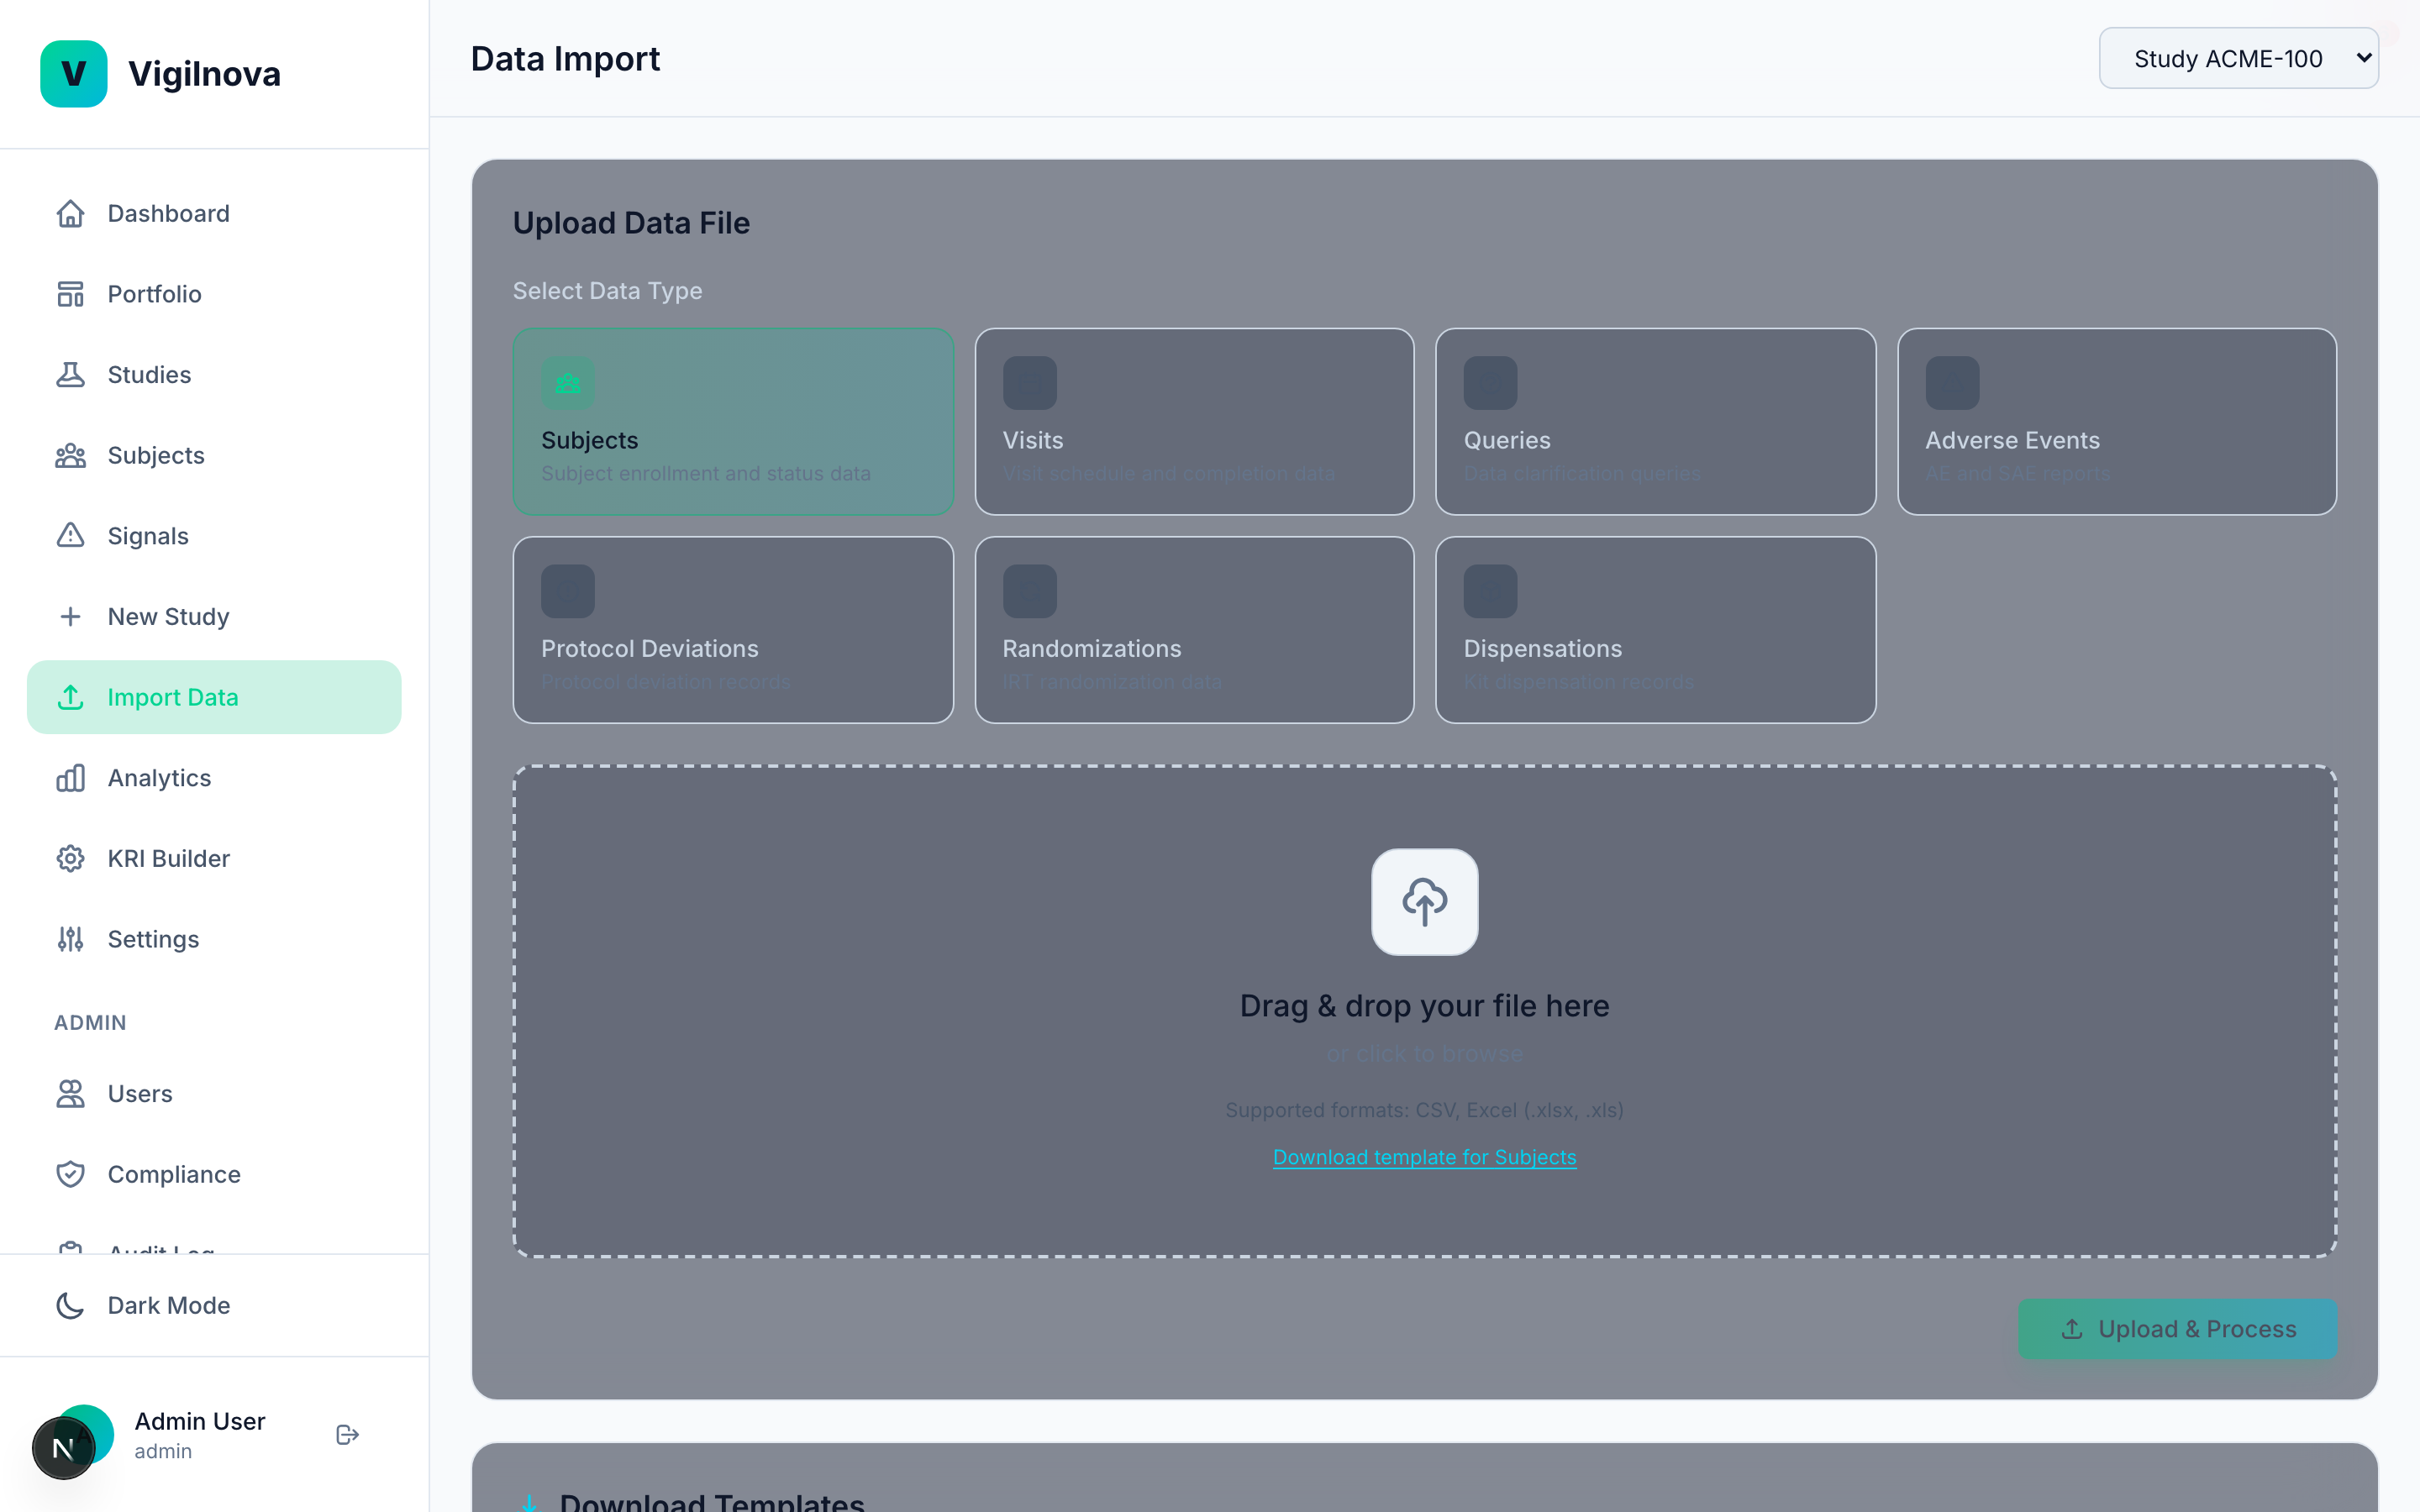The width and height of the screenshot is (2420, 1512).
Task: Select Protocol Deviations data type
Action: [733, 630]
